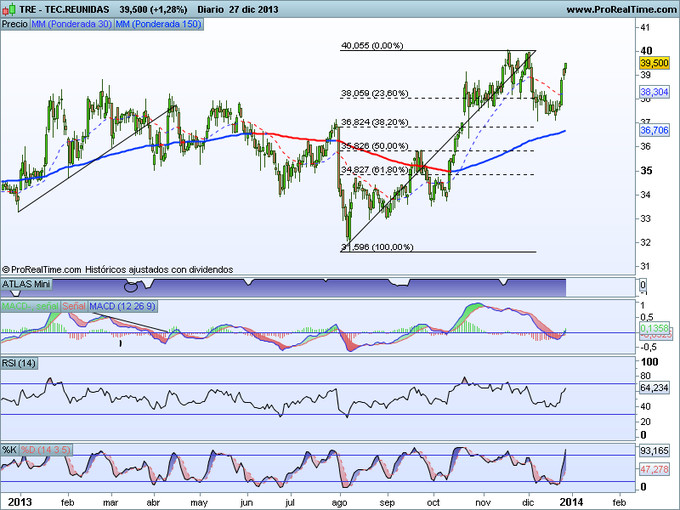Image resolution: width=680 pixels, height=510 pixels.
Task: Open the MM (Ponderada 150) label
Action: pos(157,22)
